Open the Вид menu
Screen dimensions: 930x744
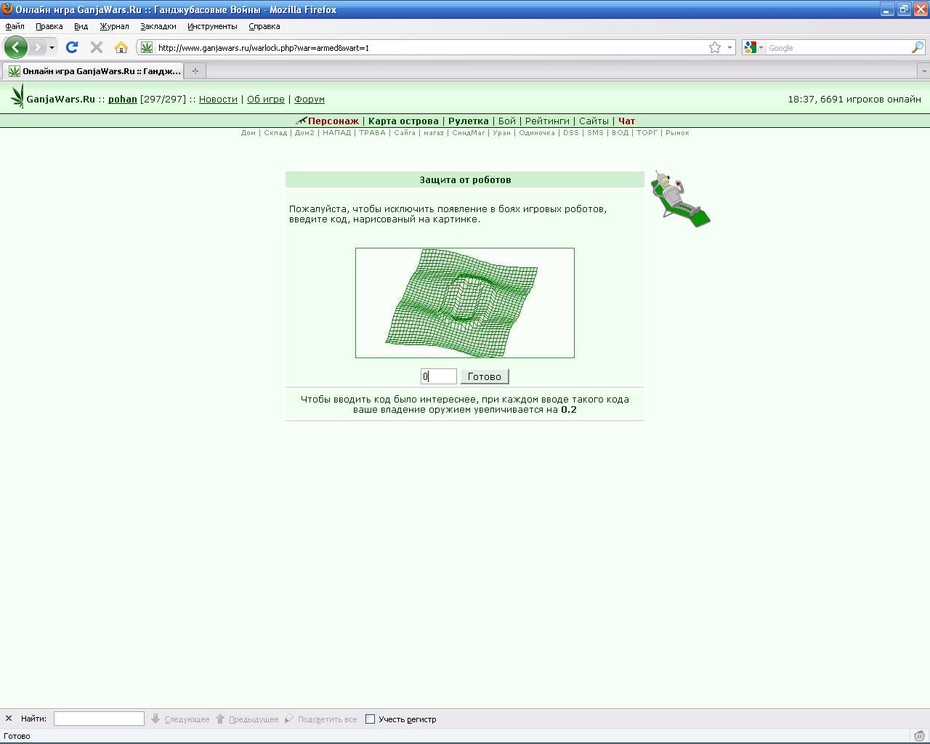click(x=81, y=26)
